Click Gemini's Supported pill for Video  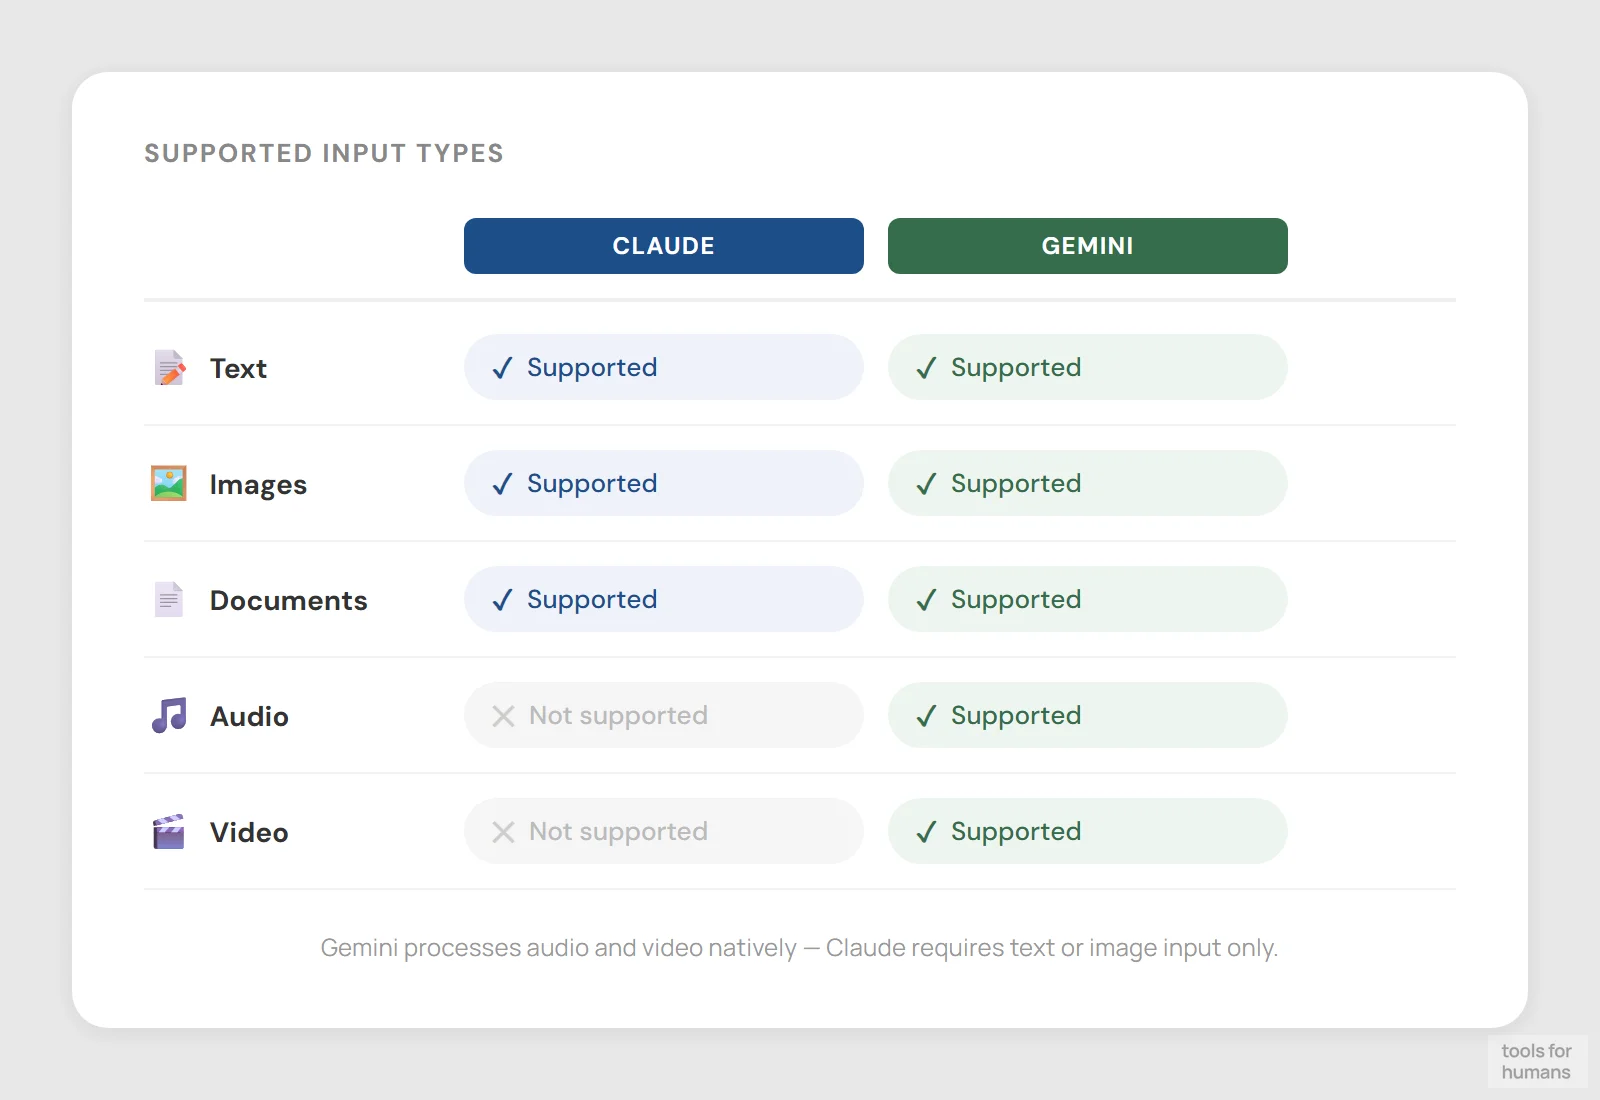coord(1087,831)
